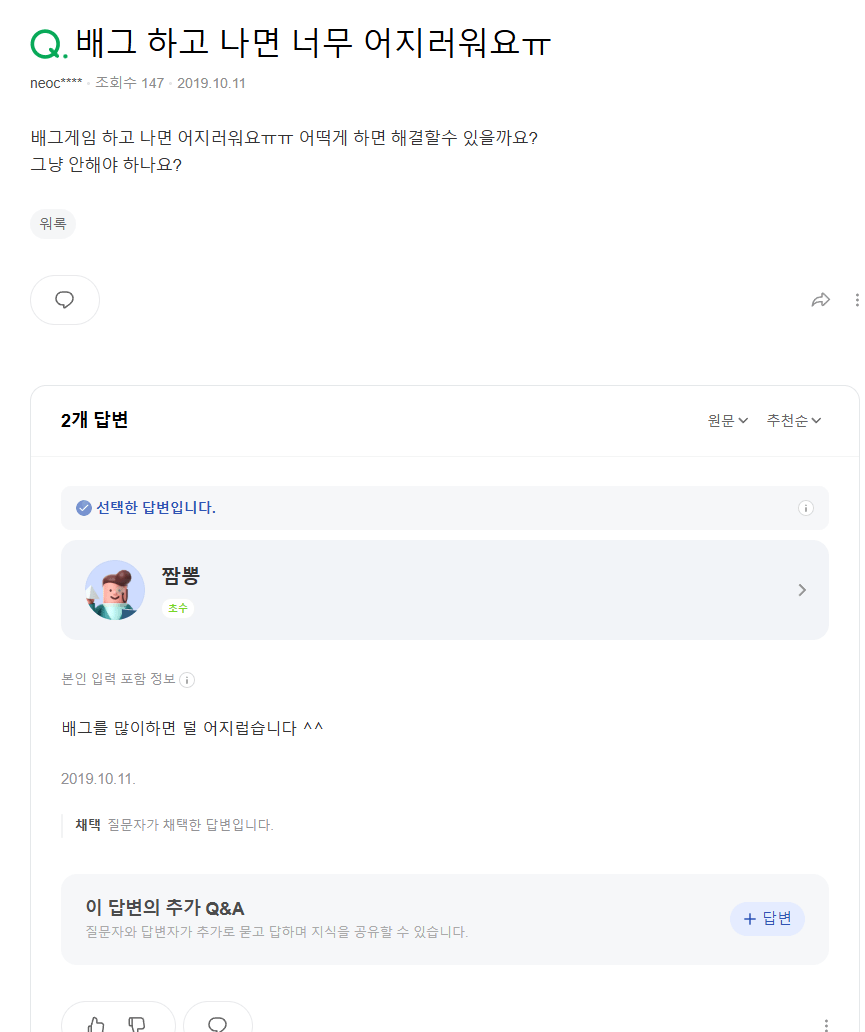Click the blue check mark beside 선택한 답변입니다
865x1032 pixels.
point(84,508)
